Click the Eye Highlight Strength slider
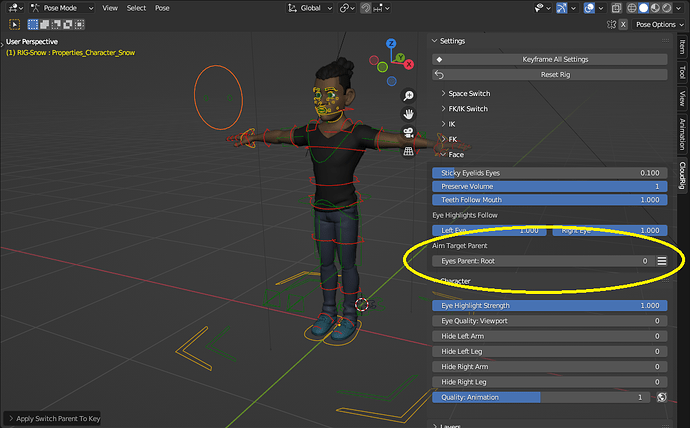The width and height of the screenshot is (690, 428). (x=550, y=306)
